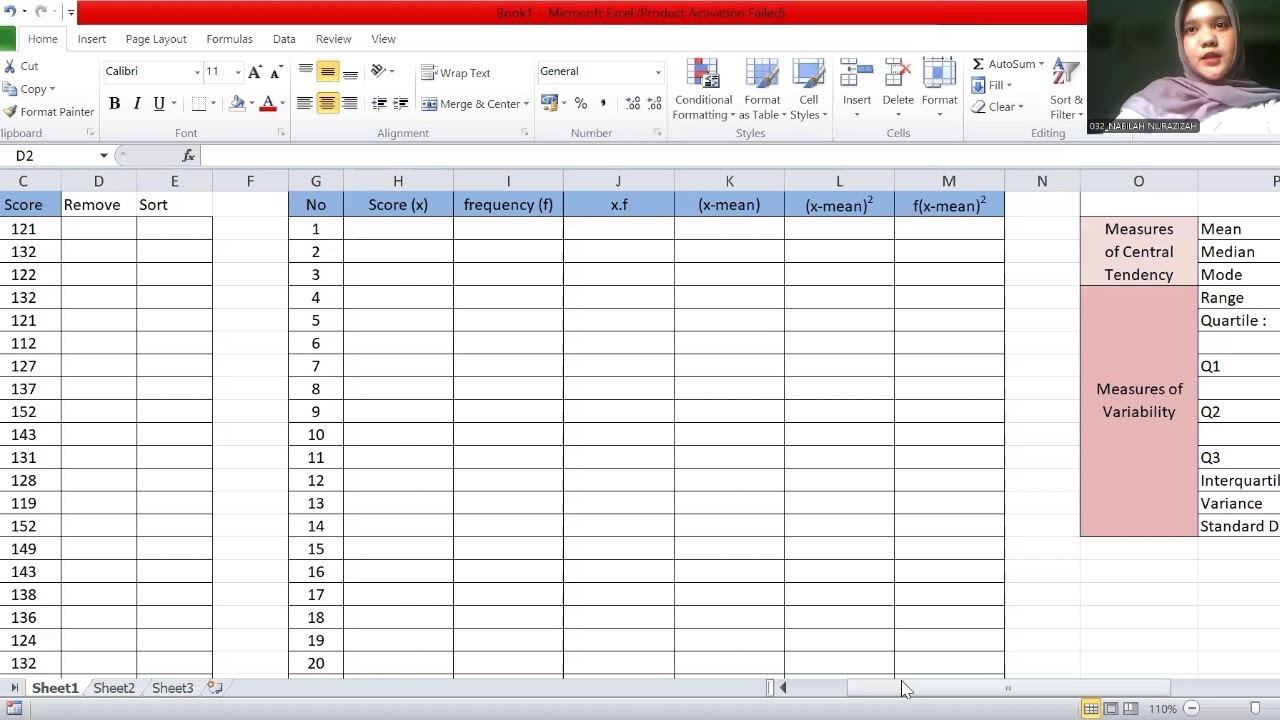Screen dimensions: 1280x720
Task: Click the Name Box showing D2
Action: pos(53,156)
